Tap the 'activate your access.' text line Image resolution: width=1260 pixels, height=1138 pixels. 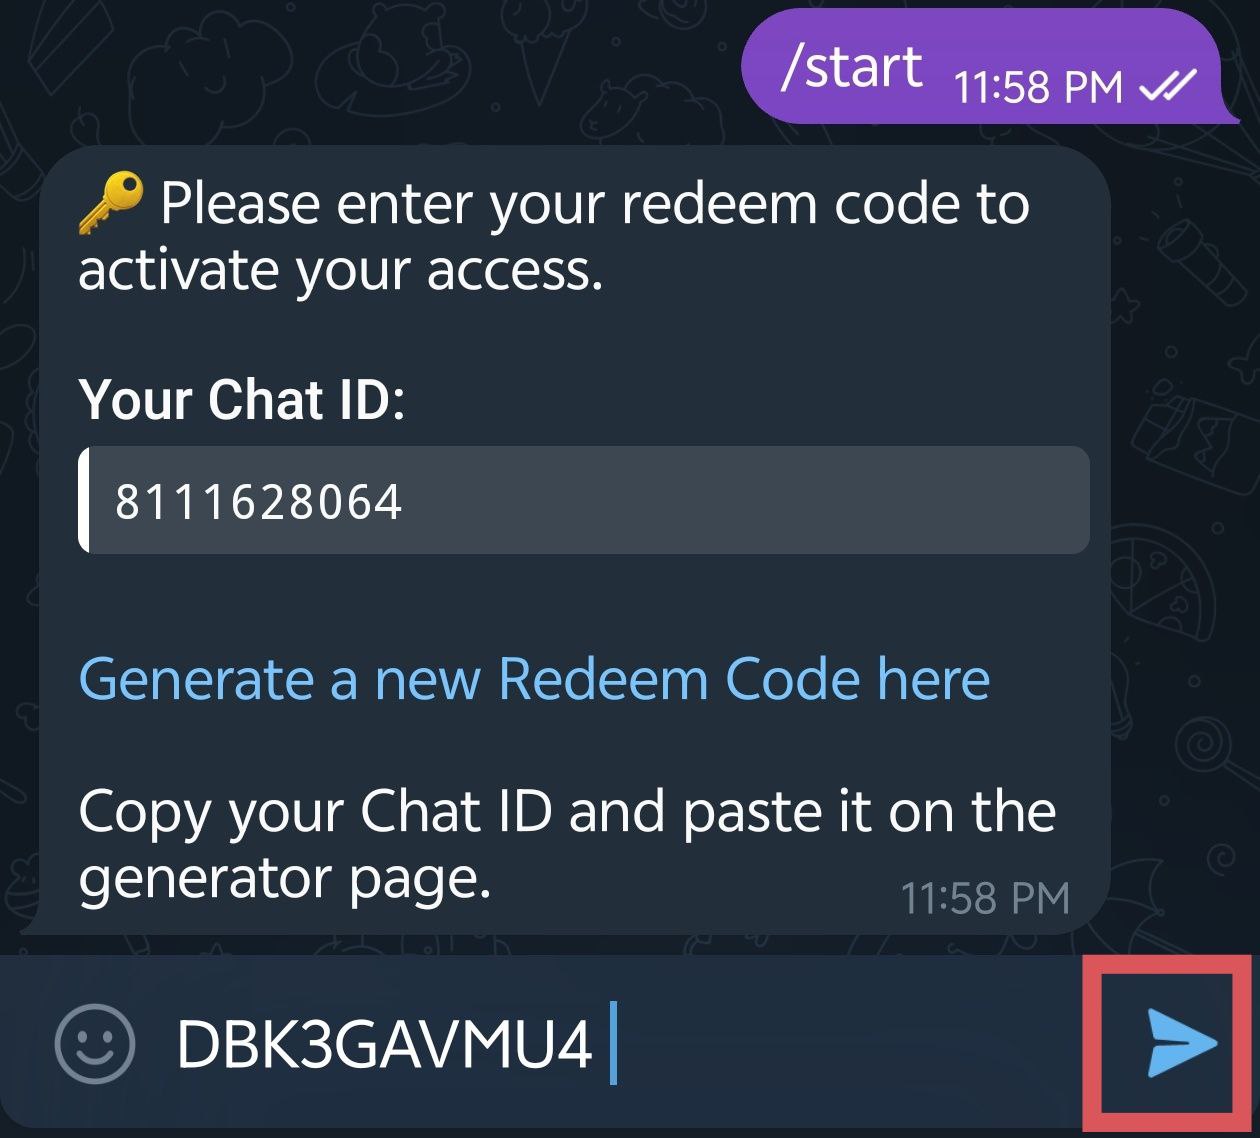pos(341,270)
